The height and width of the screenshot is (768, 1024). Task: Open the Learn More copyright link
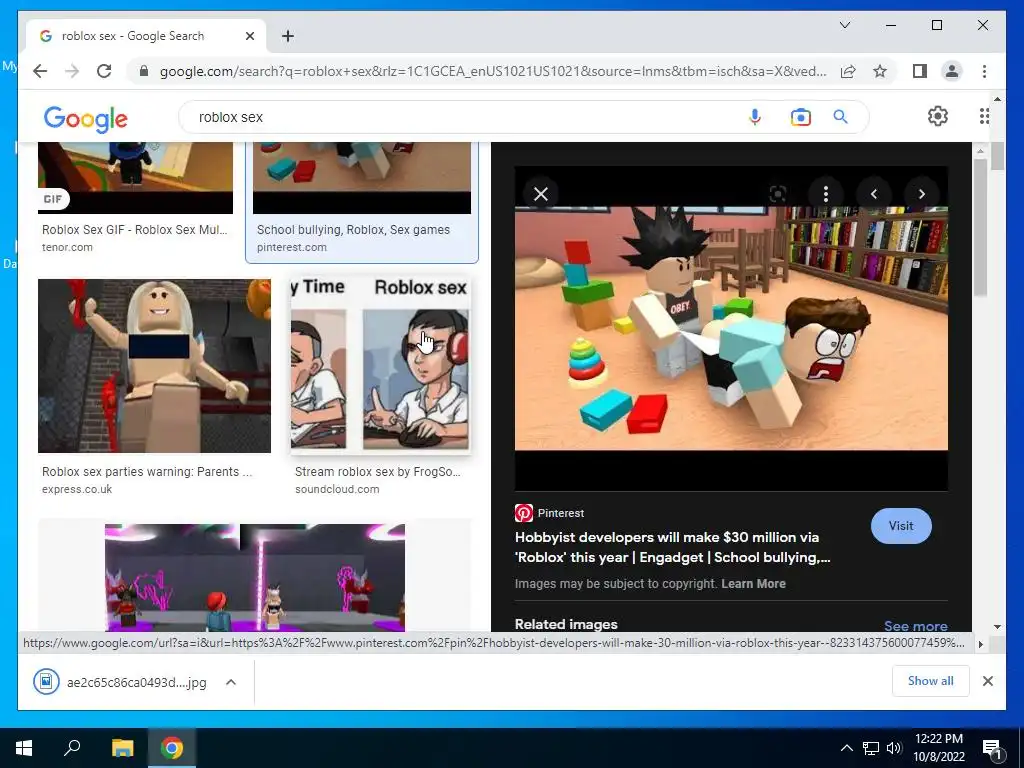coord(753,584)
